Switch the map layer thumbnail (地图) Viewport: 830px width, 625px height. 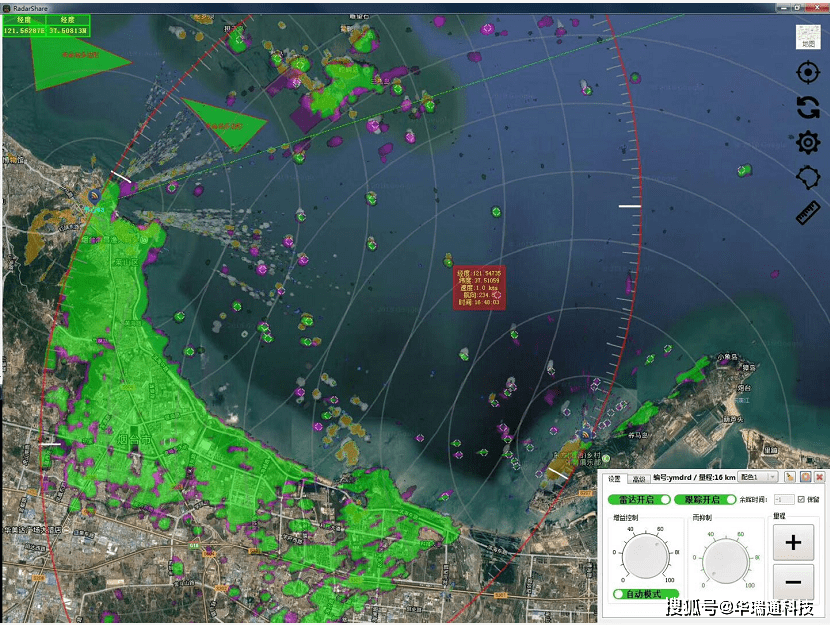(808, 37)
